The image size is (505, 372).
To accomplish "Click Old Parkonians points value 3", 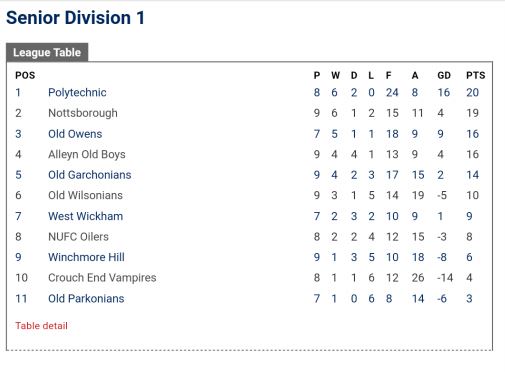I will coord(469,298).
